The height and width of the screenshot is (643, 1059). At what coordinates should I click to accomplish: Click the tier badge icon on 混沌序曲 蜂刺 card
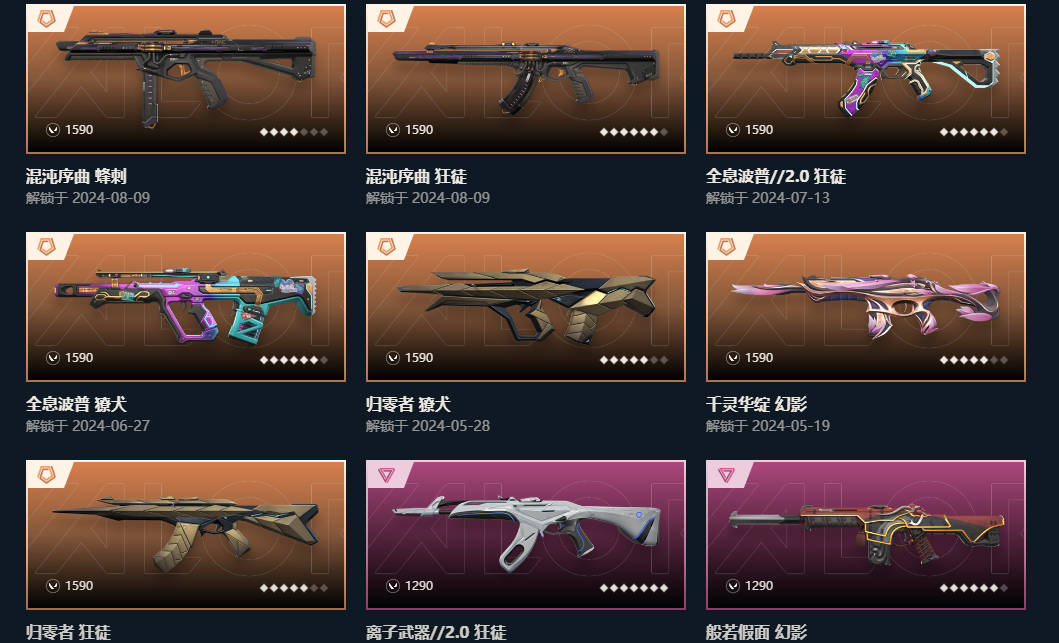(x=46, y=18)
